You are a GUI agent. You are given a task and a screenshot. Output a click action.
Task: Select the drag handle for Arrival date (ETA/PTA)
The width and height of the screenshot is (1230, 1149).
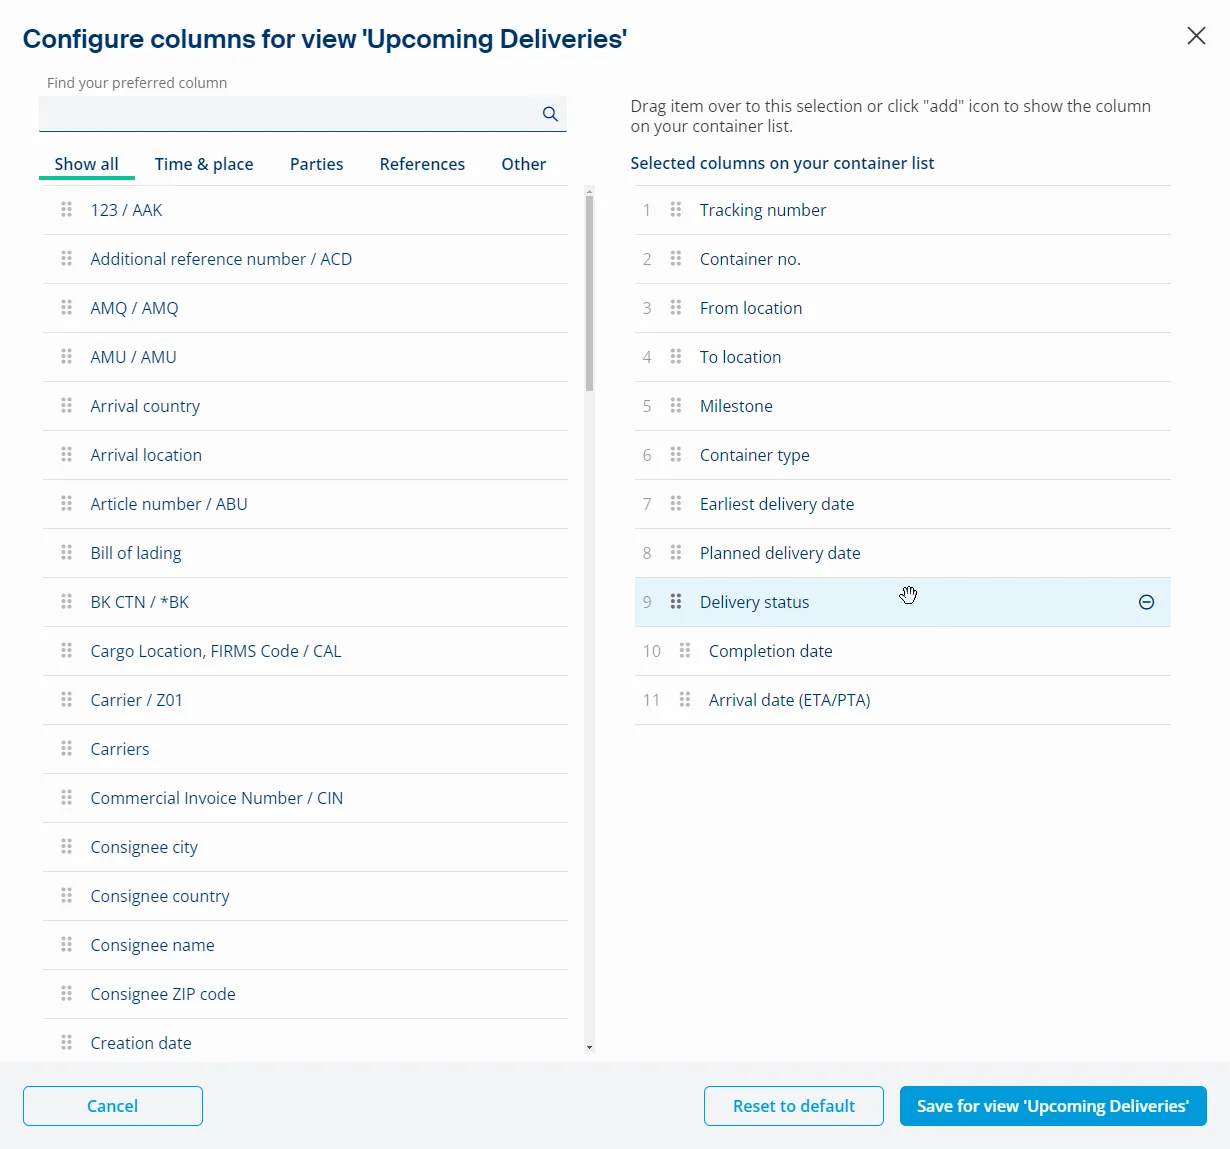pyautogui.click(x=685, y=700)
